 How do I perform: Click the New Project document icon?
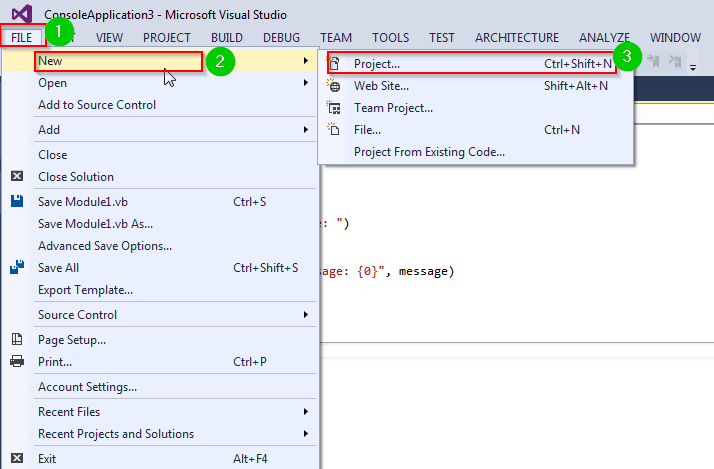335,63
